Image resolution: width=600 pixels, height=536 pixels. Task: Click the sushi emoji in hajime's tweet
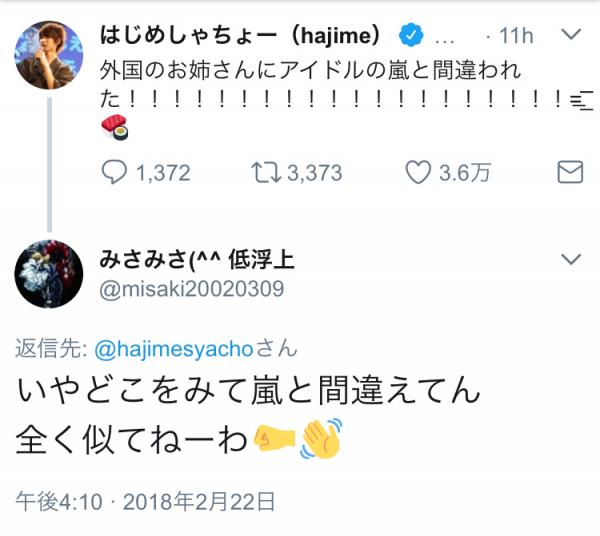pyautogui.click(x=115, y=128)
